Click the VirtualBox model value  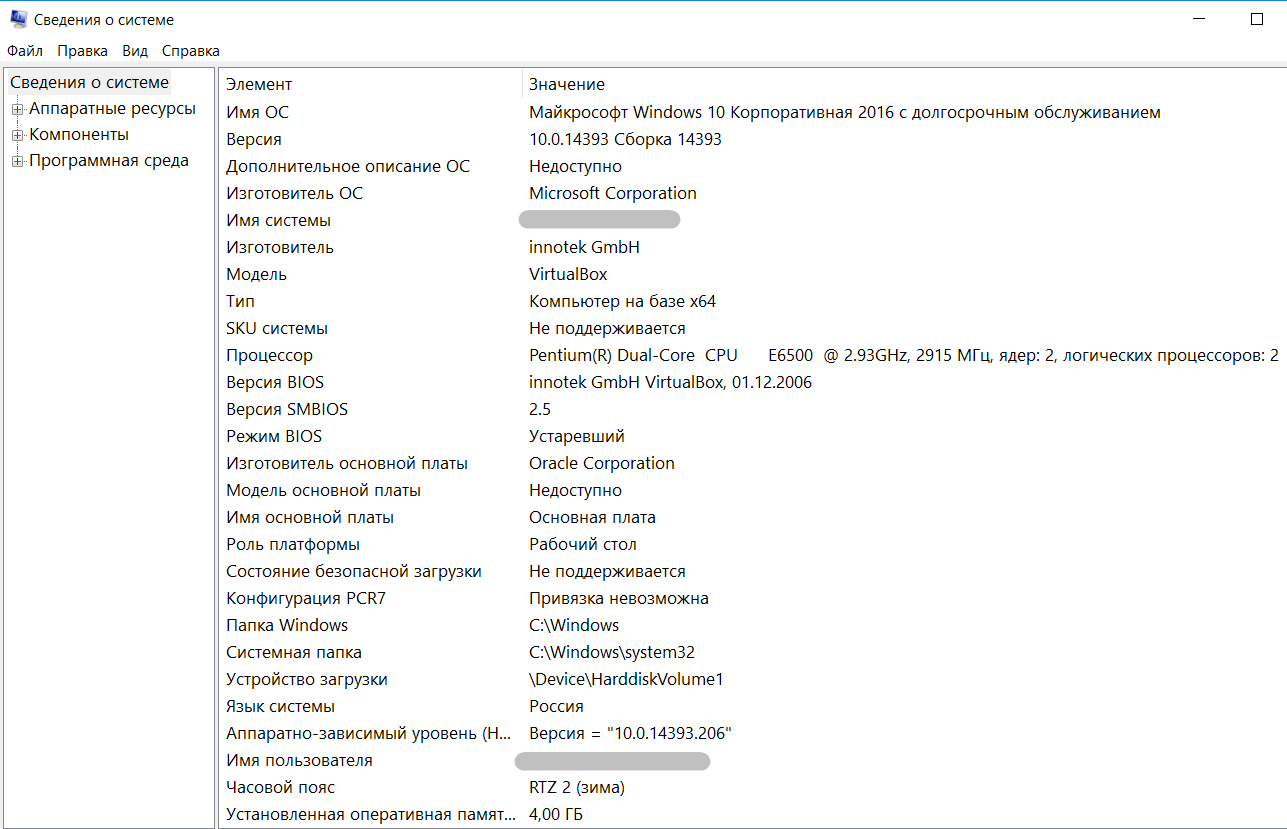568,274
